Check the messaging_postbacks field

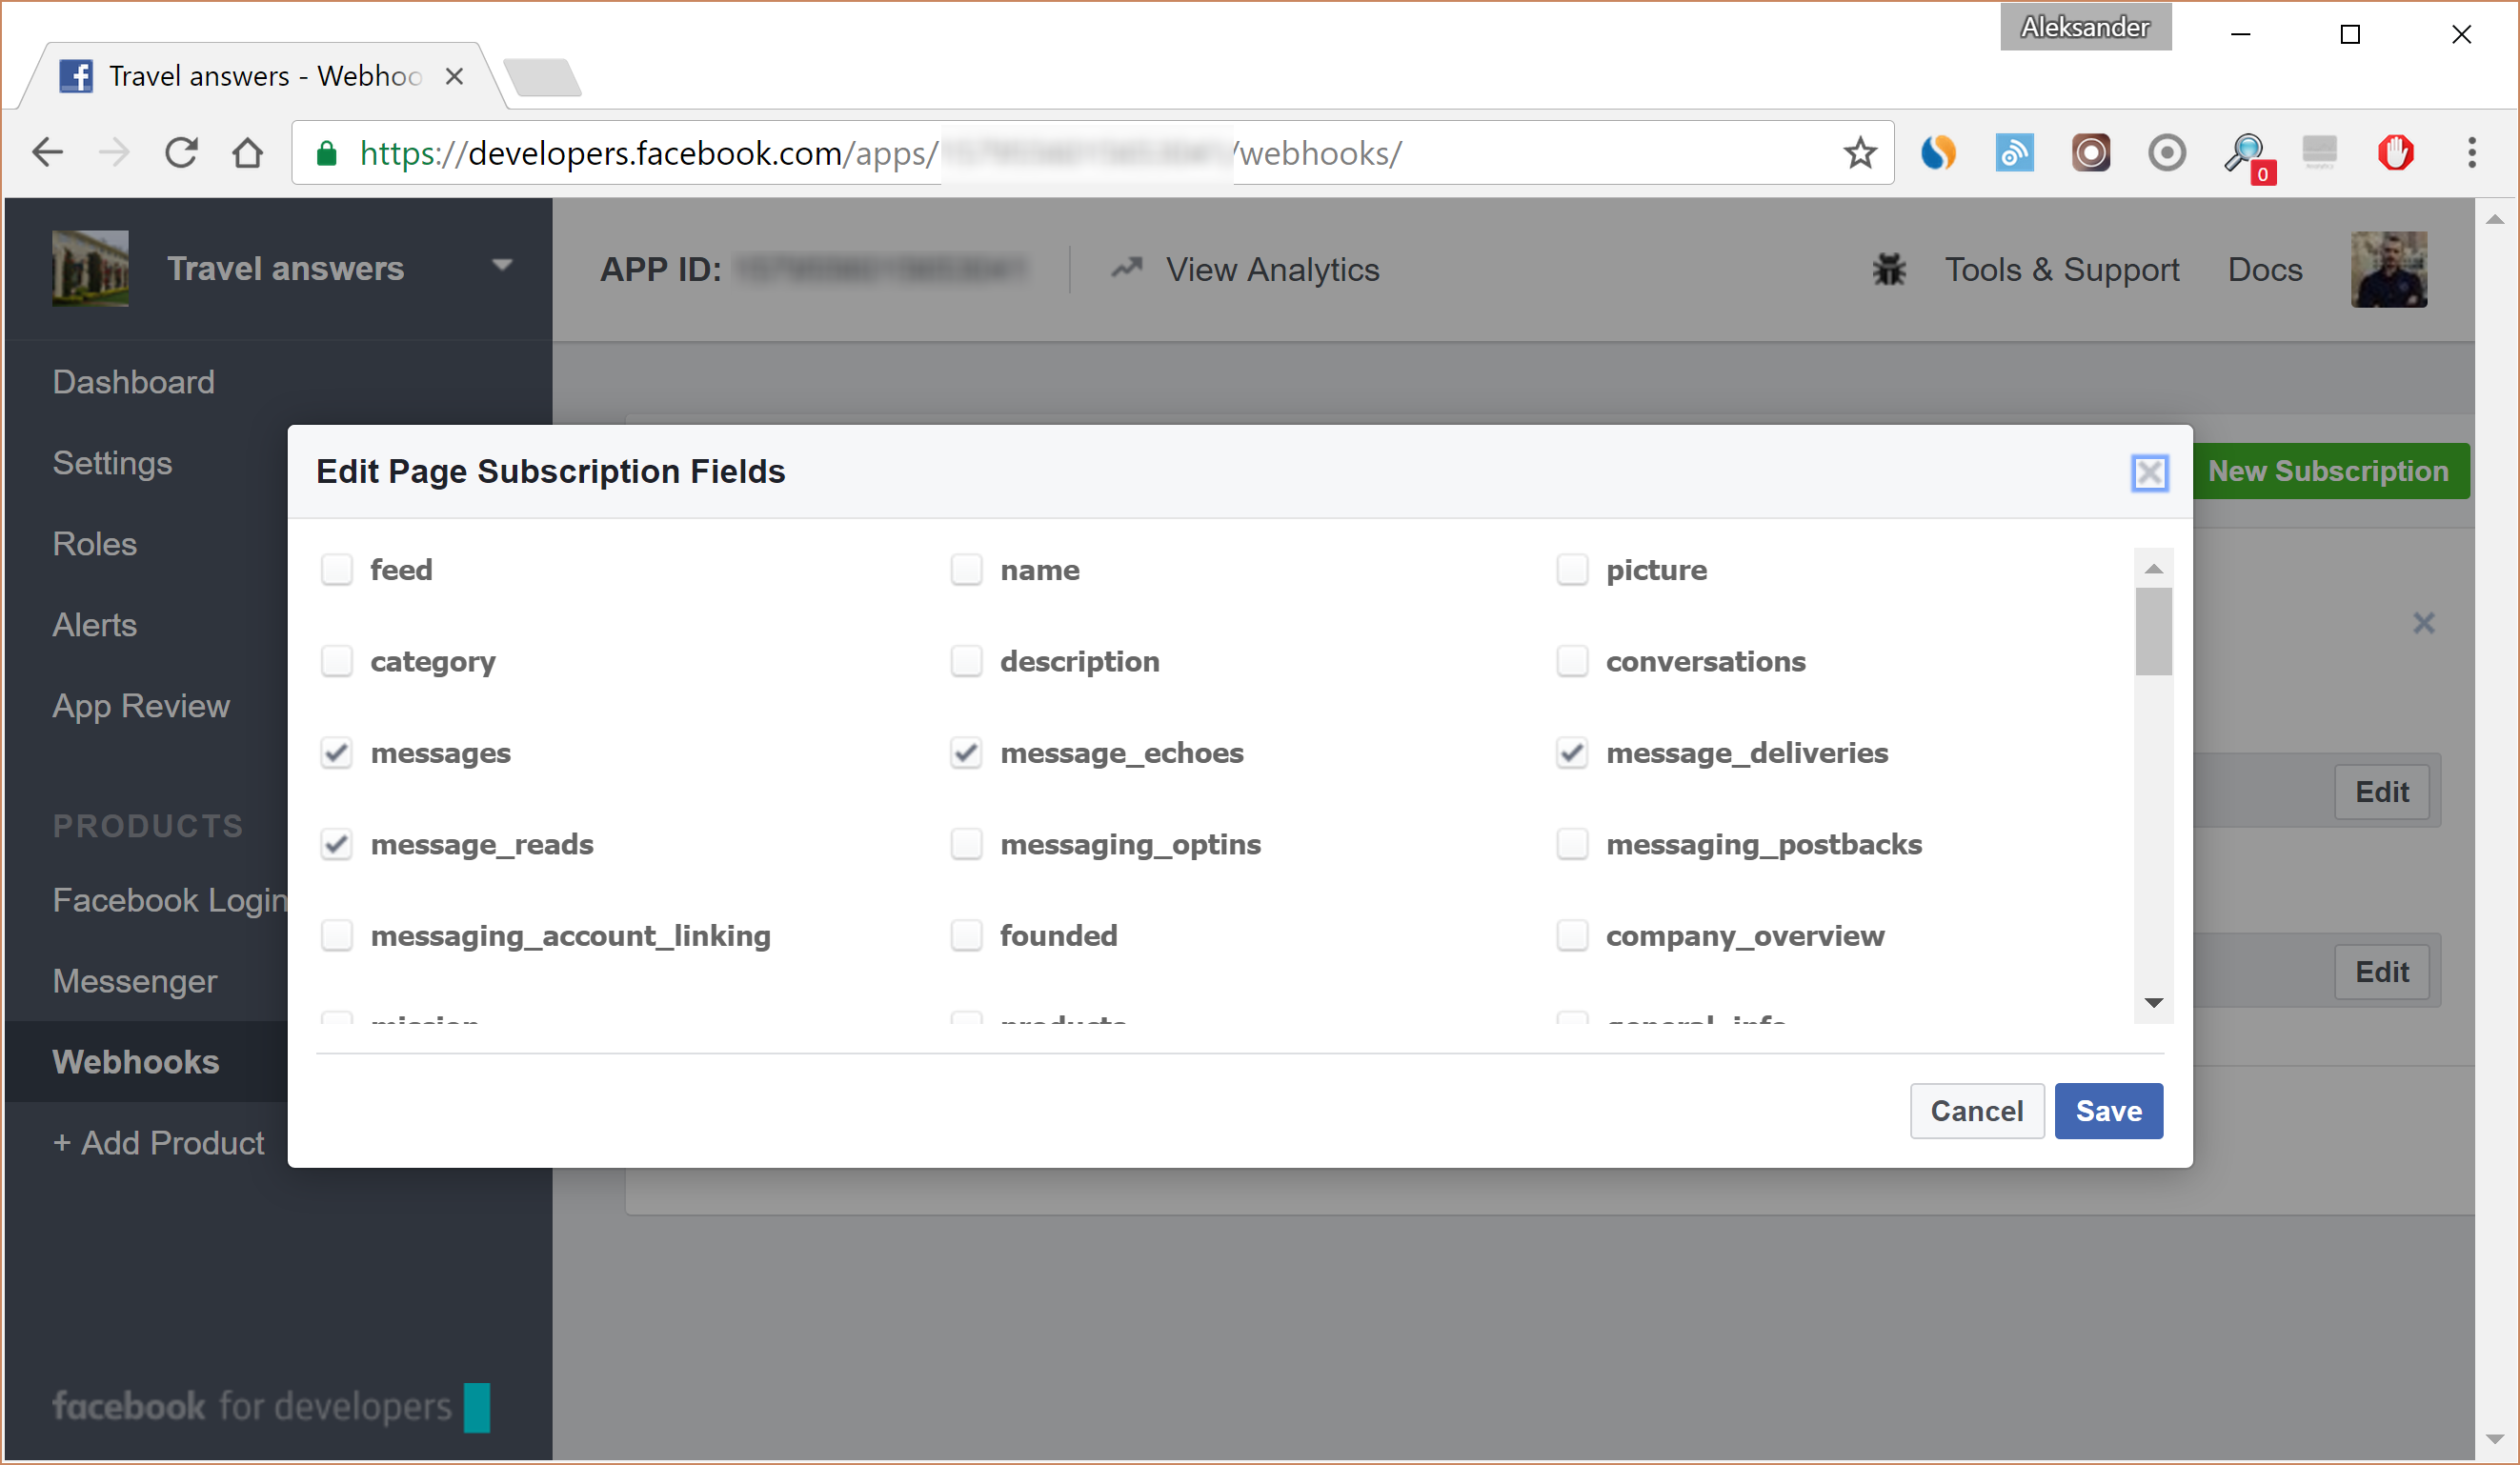[x=1572, y=843]
